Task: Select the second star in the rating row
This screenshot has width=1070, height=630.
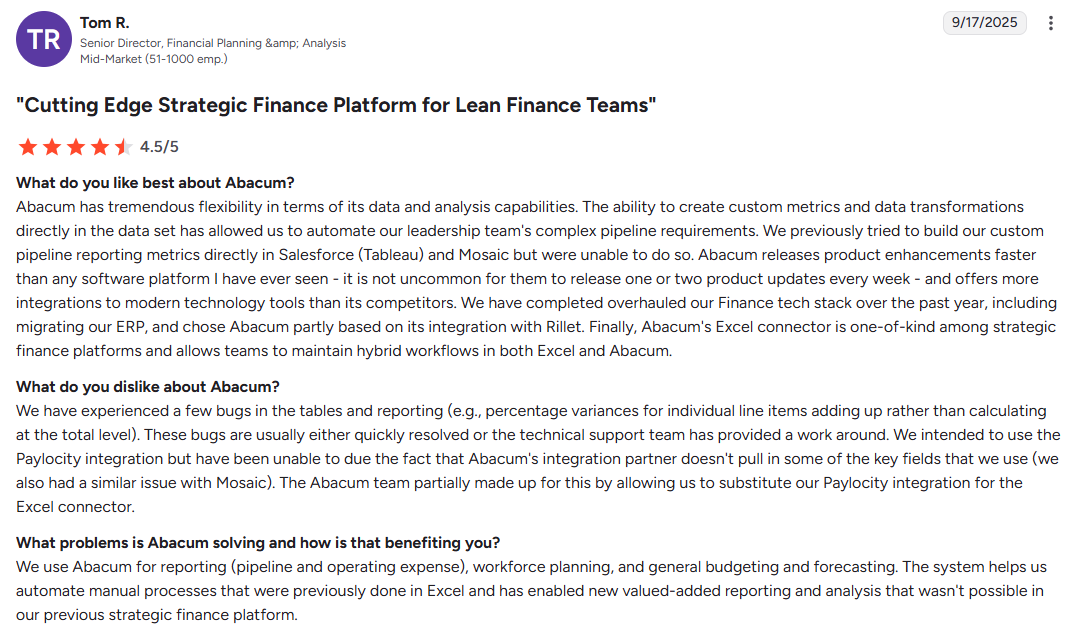Action: coord(52,146)
